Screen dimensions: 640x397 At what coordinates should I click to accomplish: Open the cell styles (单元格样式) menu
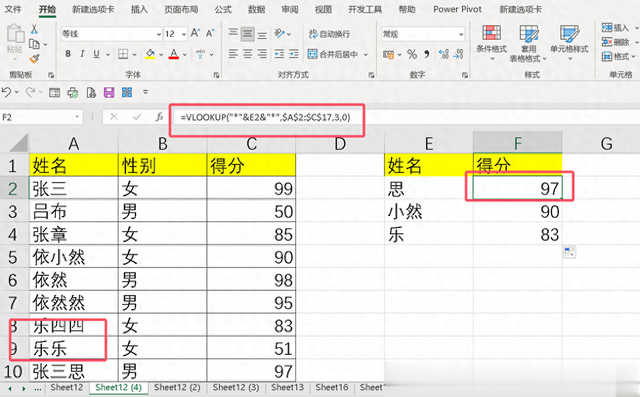point(569,42)
